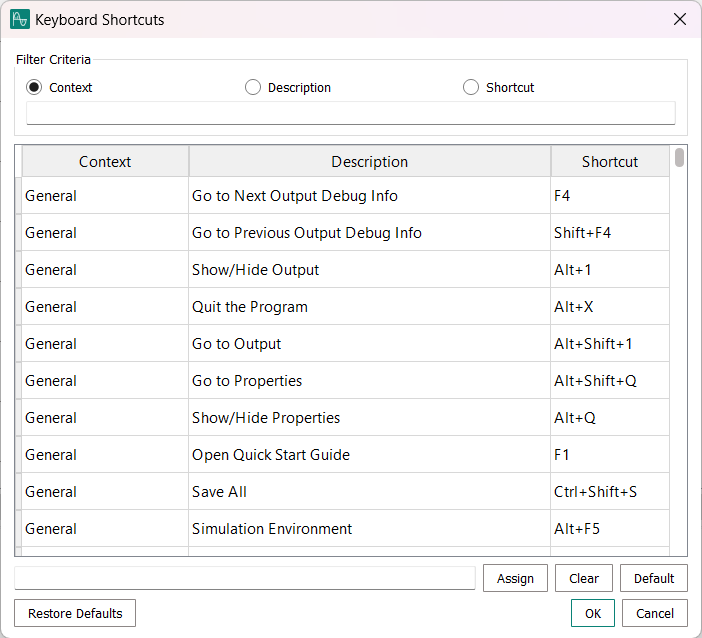Click the Default button

654,578
